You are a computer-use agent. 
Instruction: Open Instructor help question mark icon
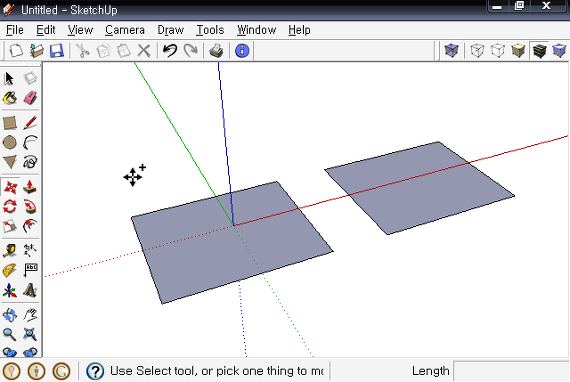tap(95, 371)
